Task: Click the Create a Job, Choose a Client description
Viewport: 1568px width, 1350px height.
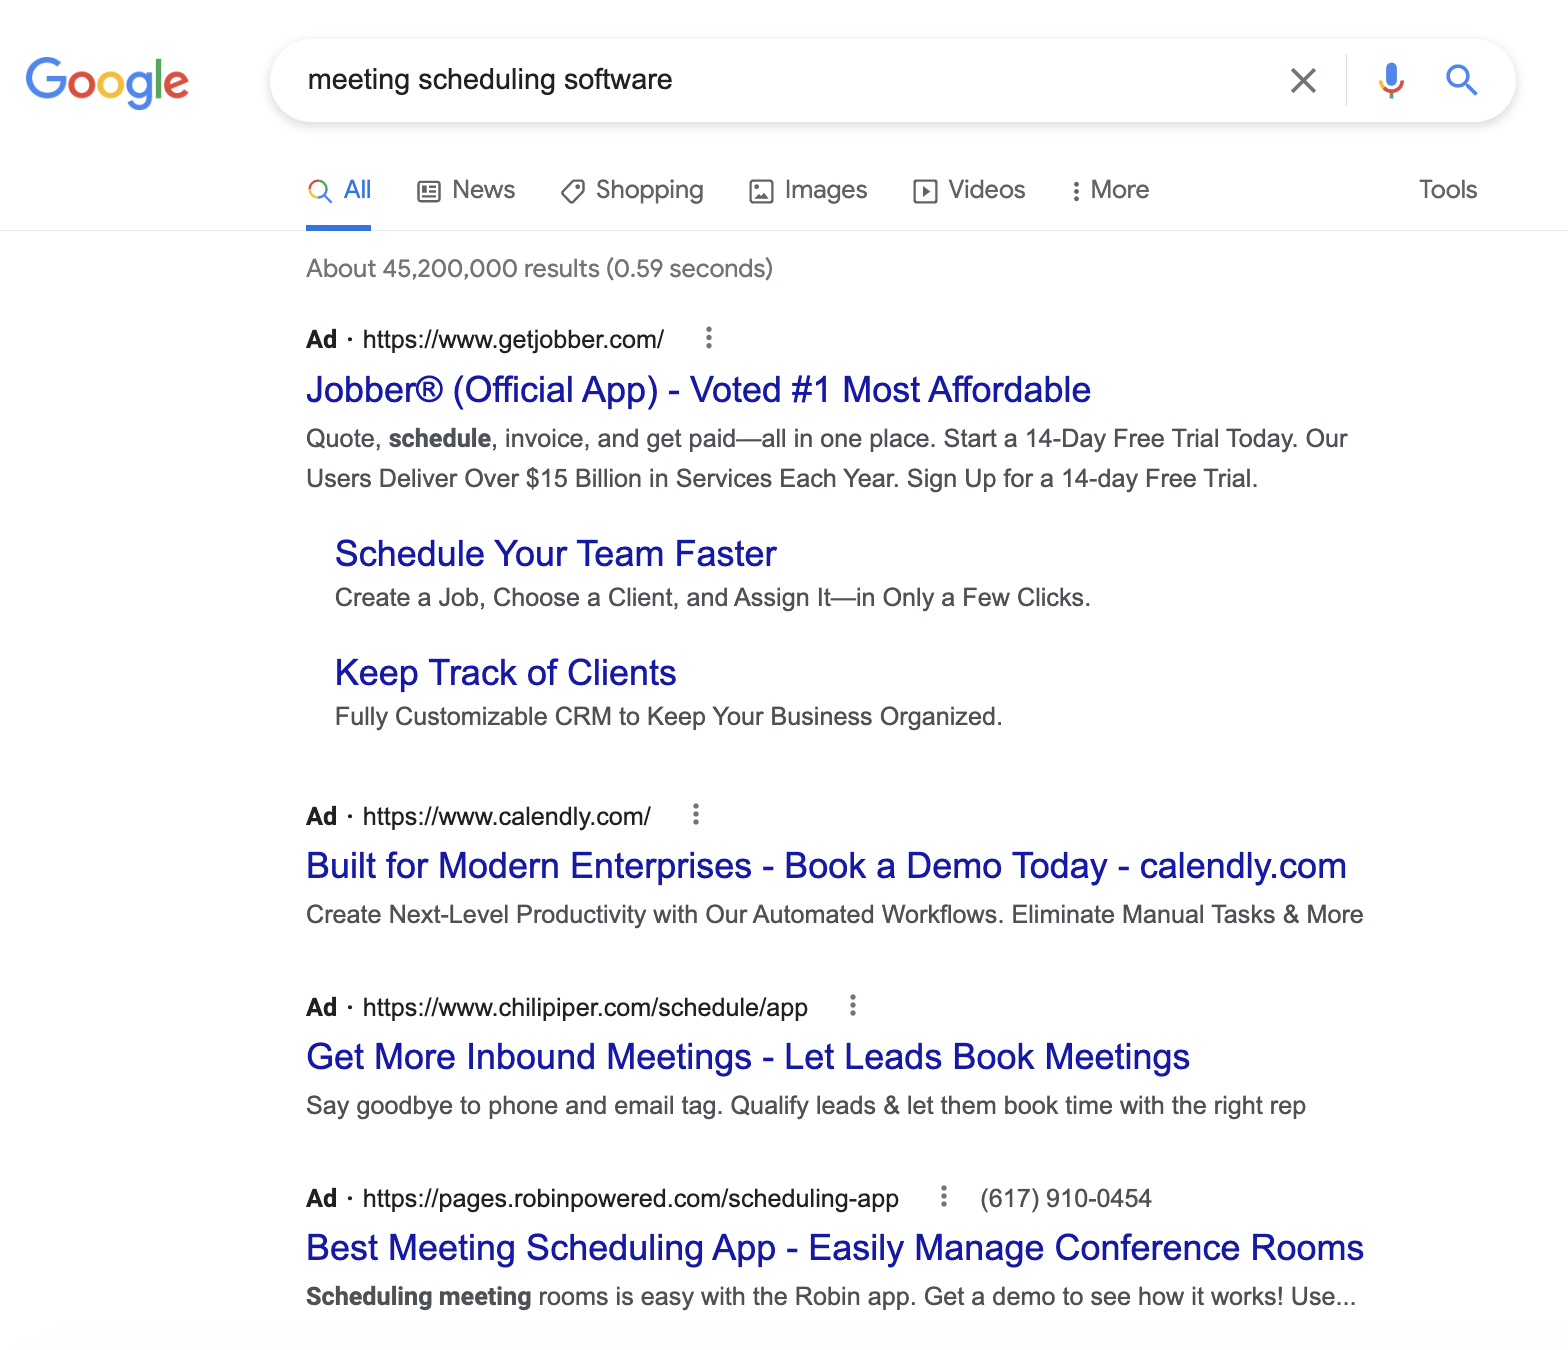Action: coord(712,598)
